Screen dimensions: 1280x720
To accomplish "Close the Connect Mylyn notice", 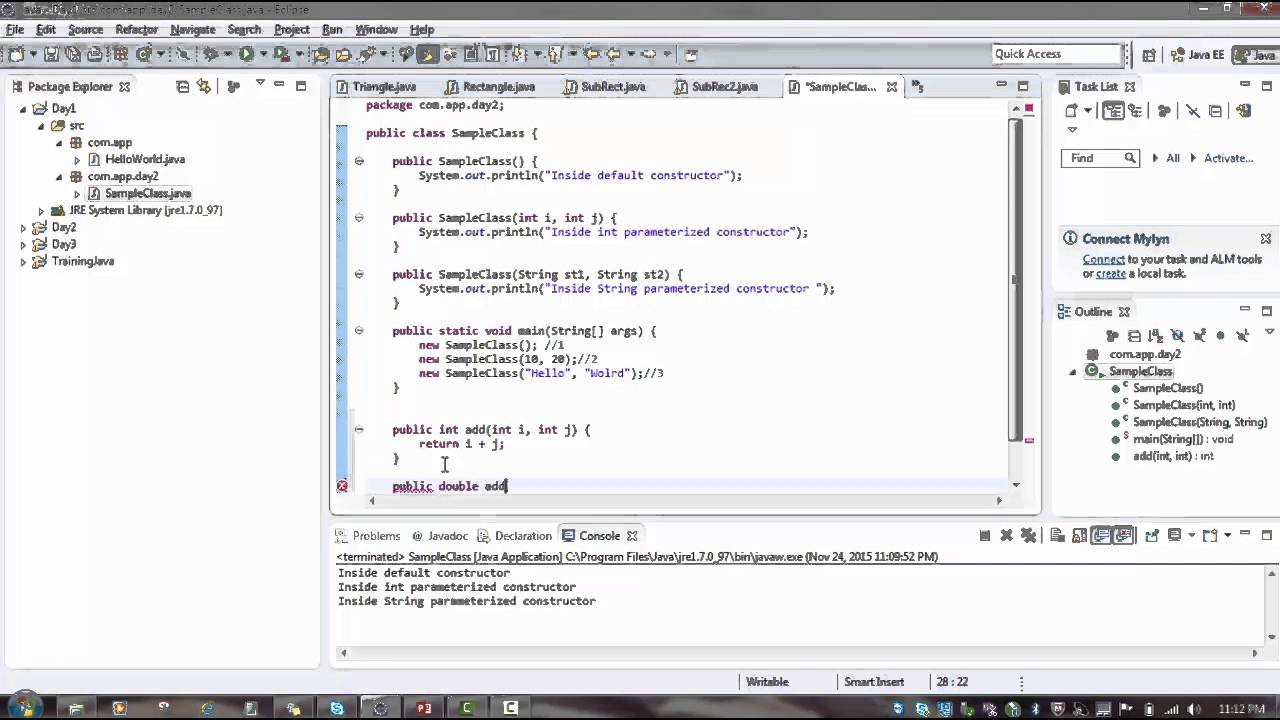I will click(1265, 239).
